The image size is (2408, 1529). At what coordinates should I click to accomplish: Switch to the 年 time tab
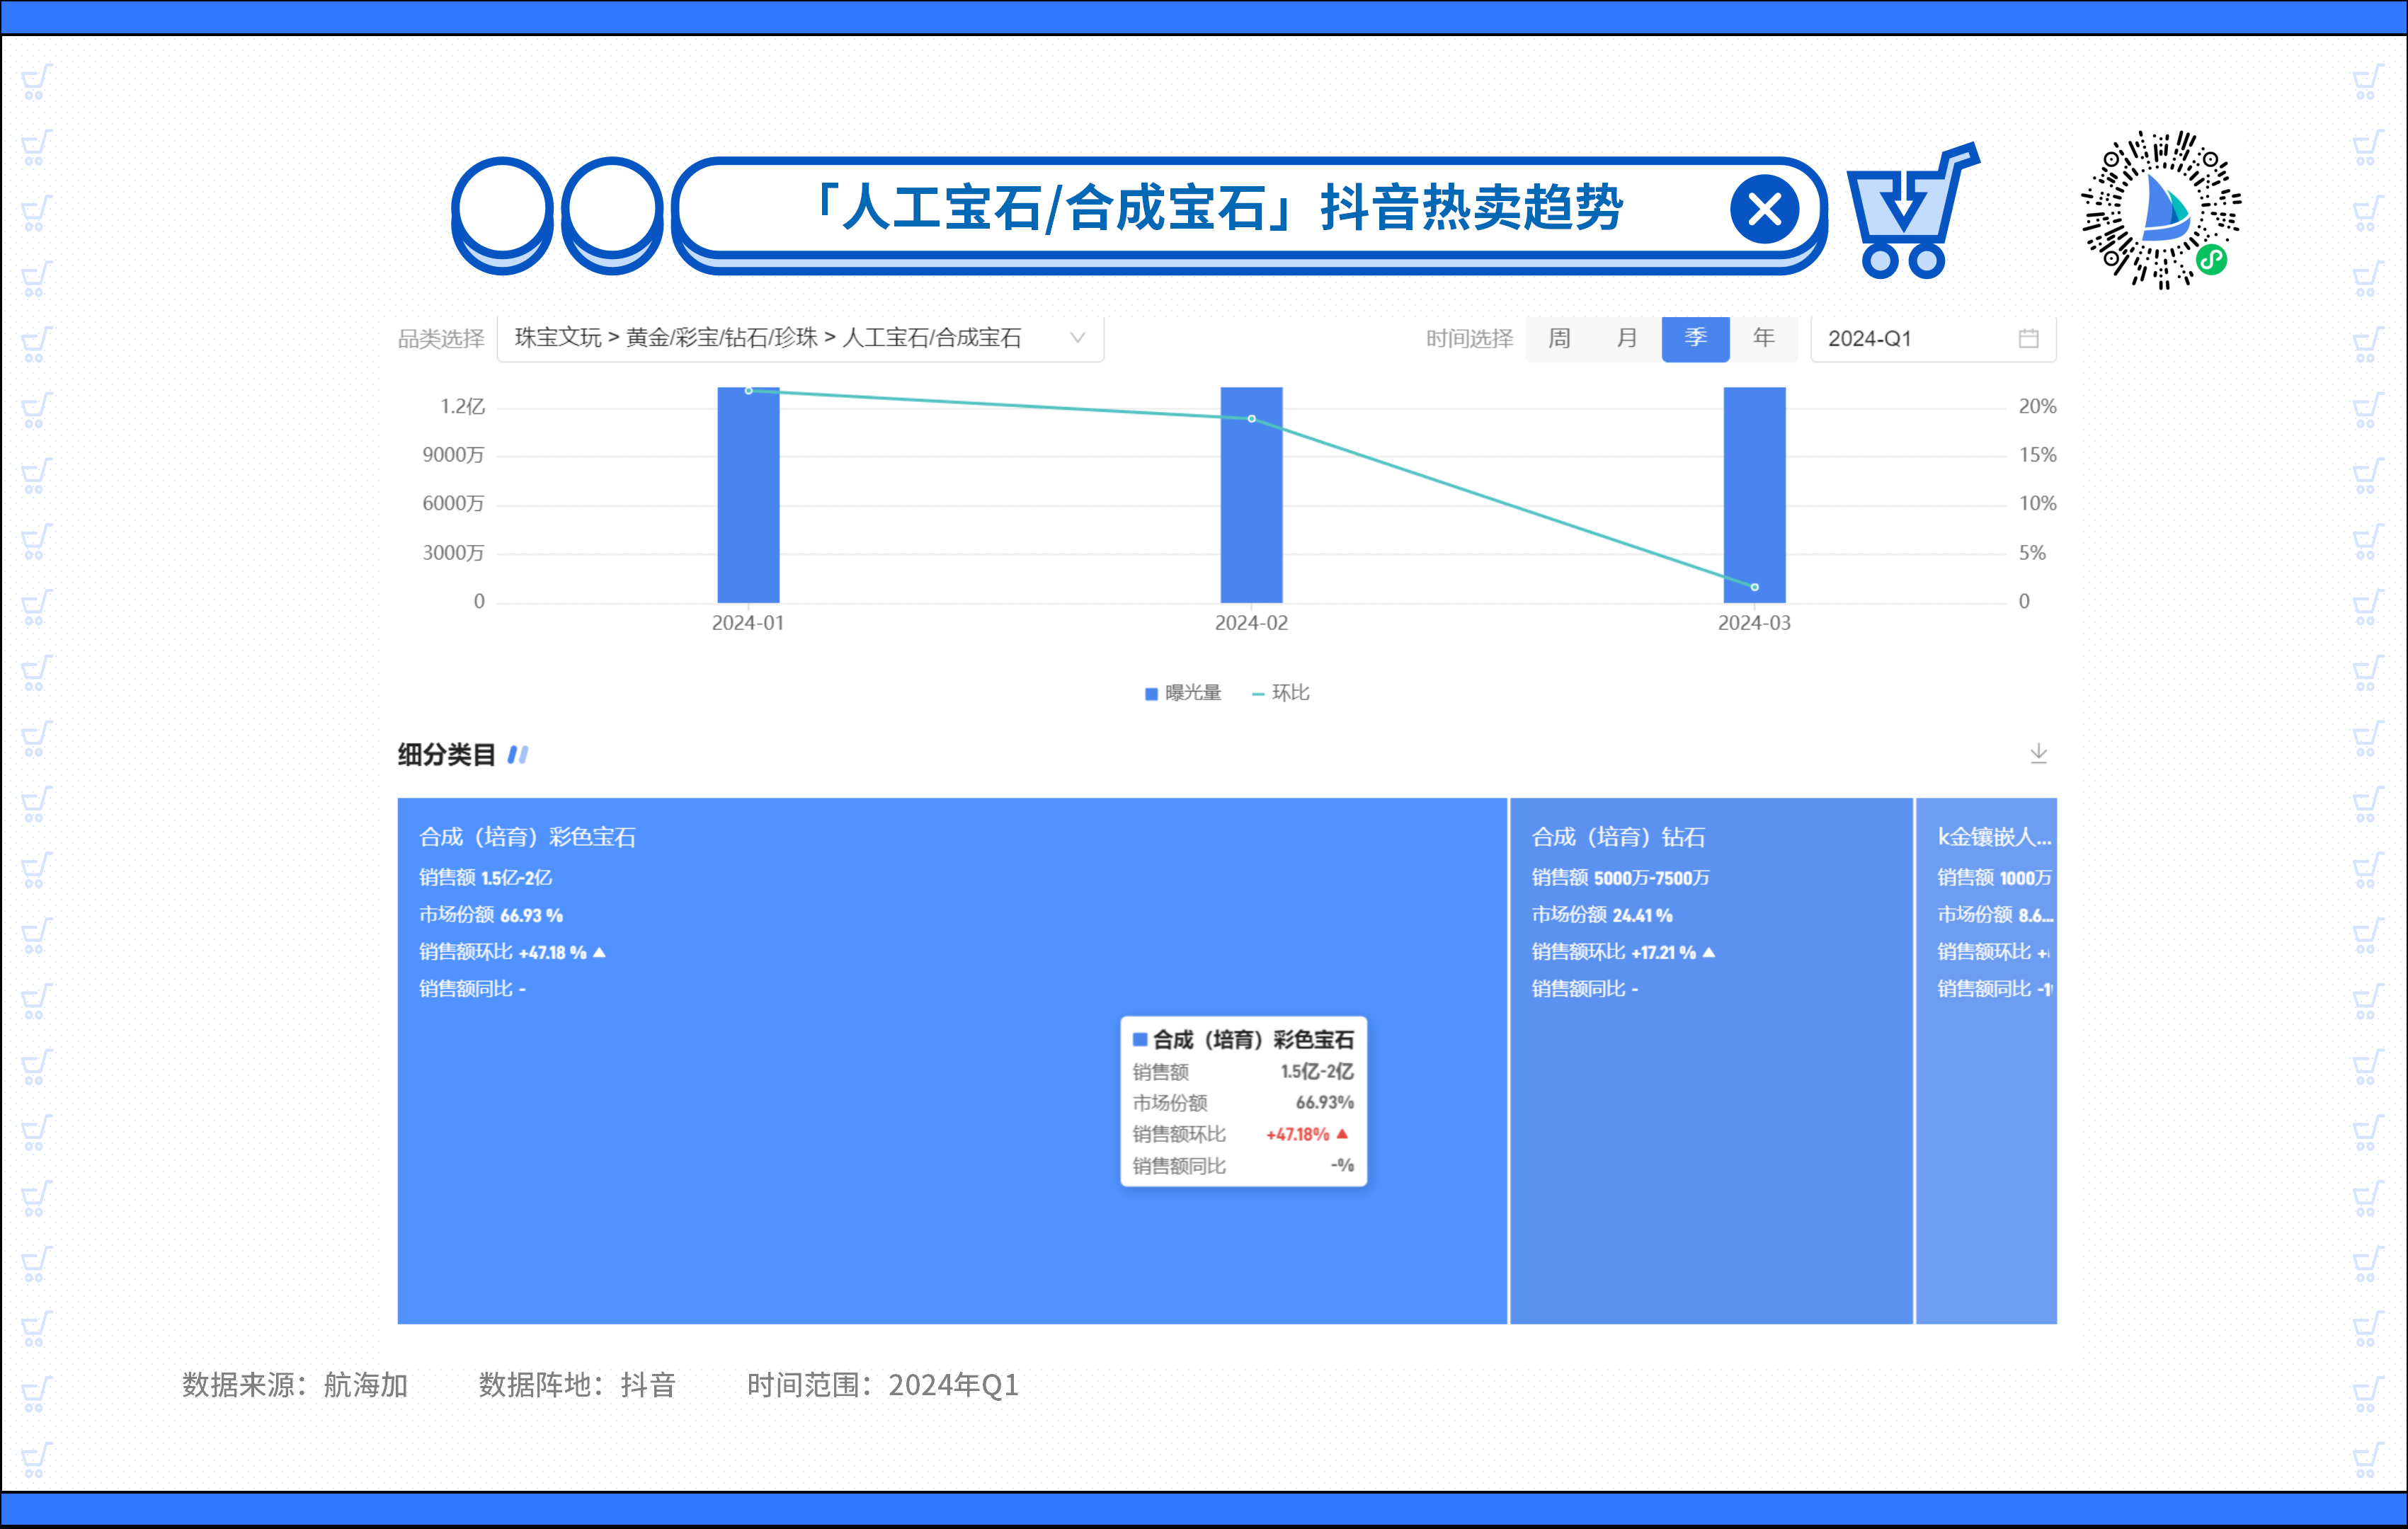coord(1764,339)
